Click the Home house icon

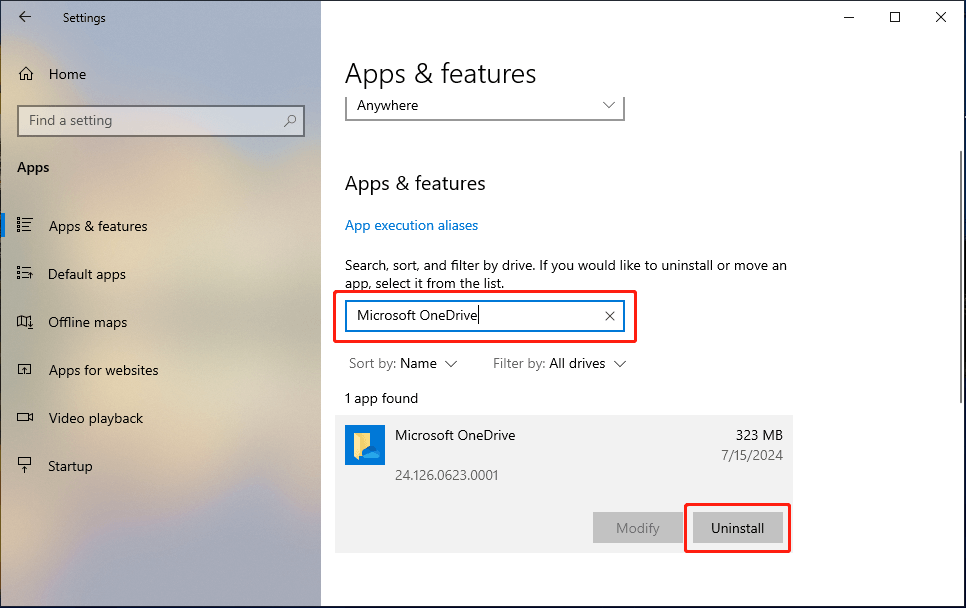pos(26,74)
